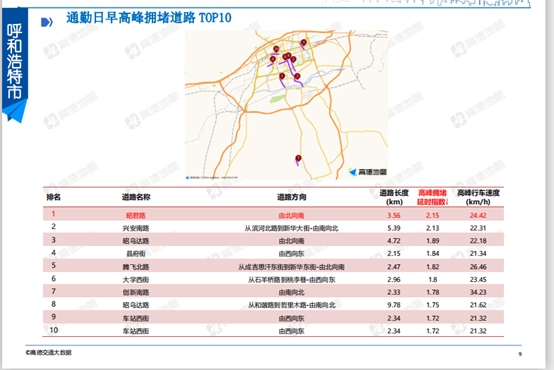
Task: Click the peak speed value 26.46
Action: pos(478,267)
